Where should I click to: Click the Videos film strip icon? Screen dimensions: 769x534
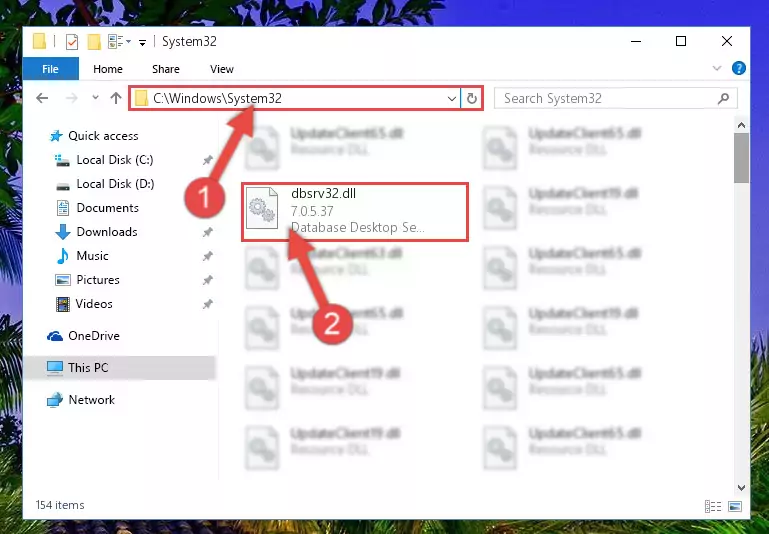point(63,304)
